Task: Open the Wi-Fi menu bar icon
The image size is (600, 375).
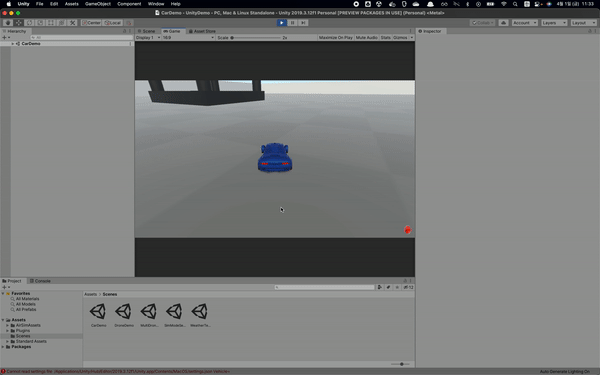Action: tap(504, 4)
